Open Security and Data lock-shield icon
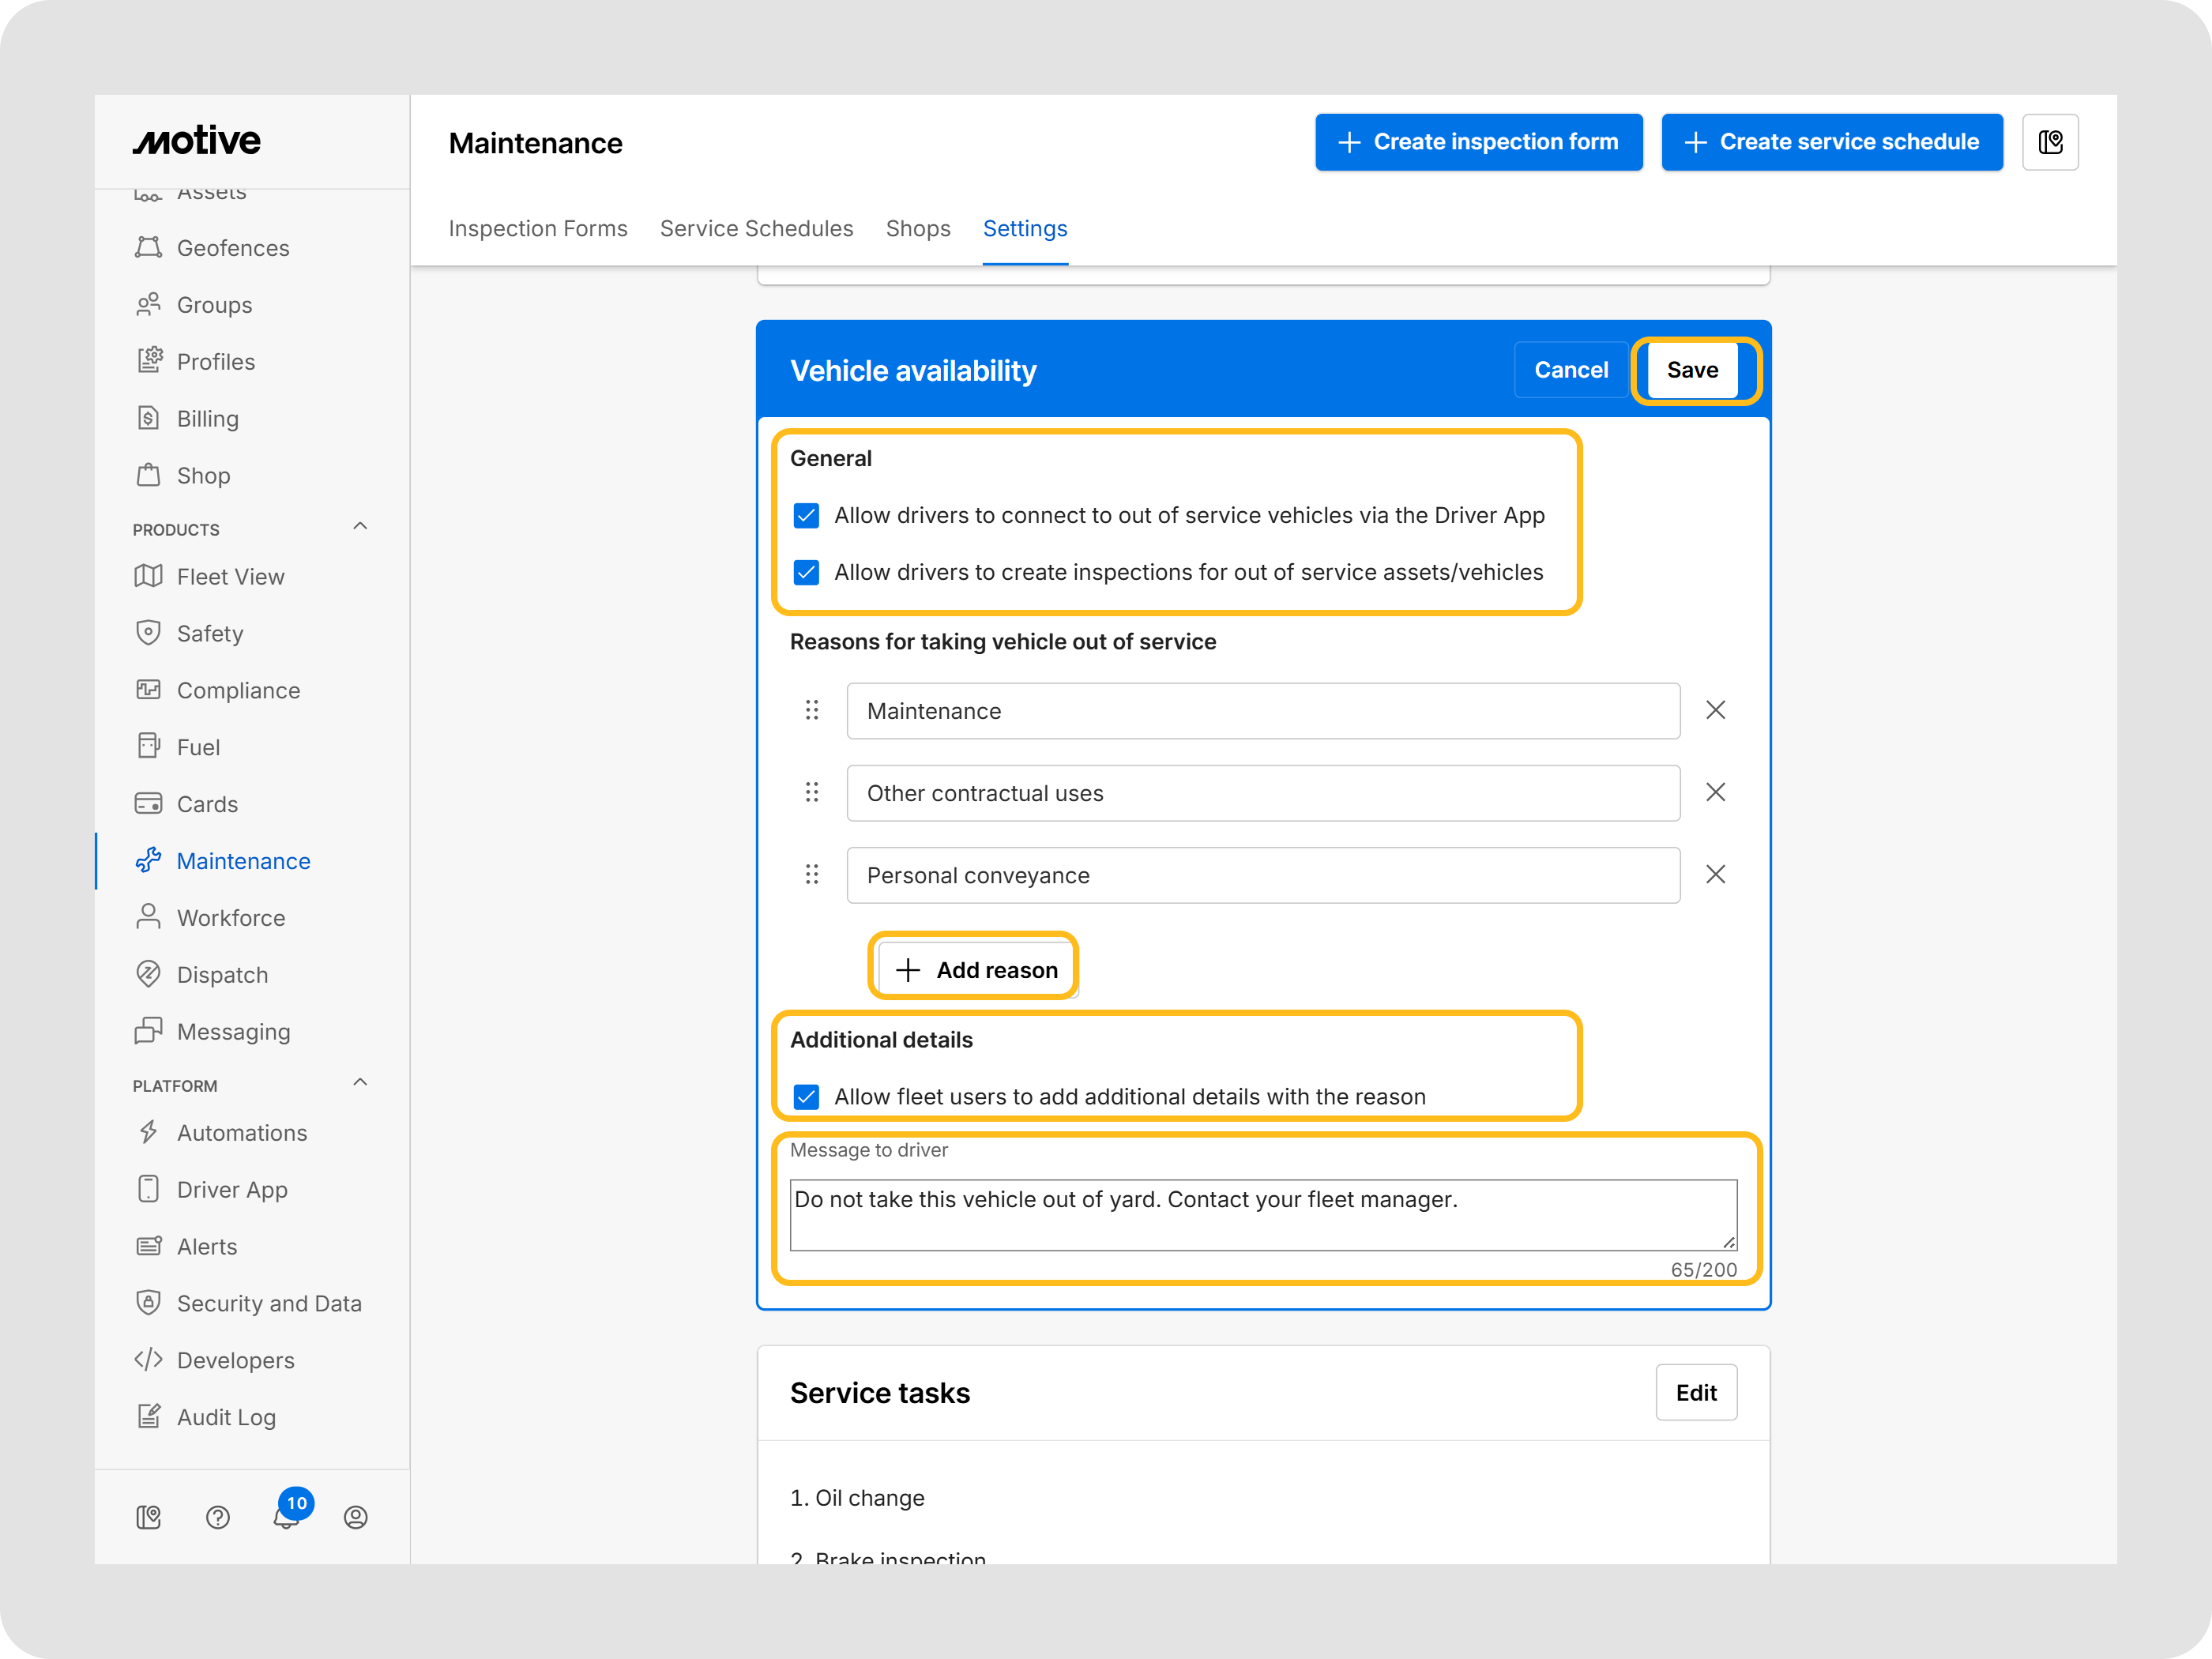This screenshot has height=1659, width=2212. coord(148,1303)
